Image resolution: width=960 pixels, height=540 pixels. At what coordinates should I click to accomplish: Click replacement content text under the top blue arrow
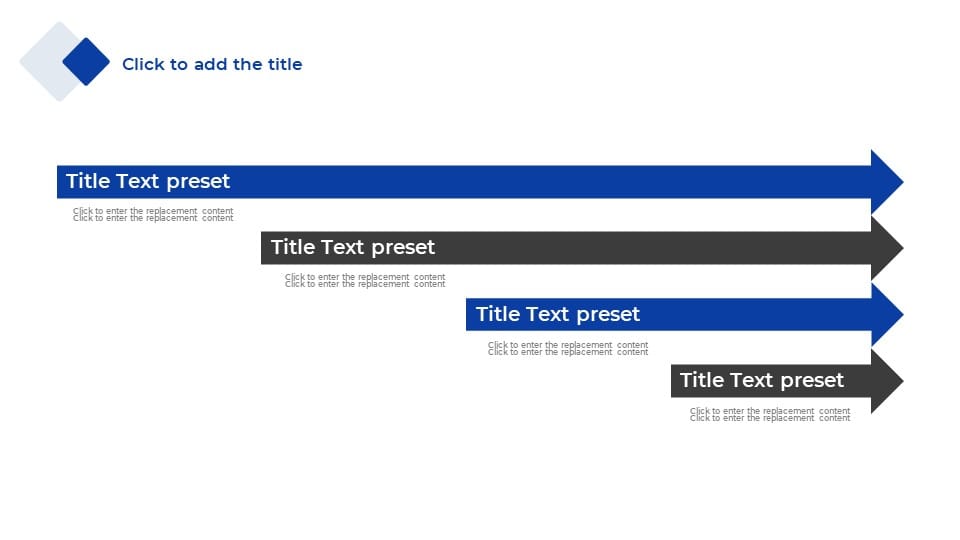pyautogui.click(x=153, y=214)
